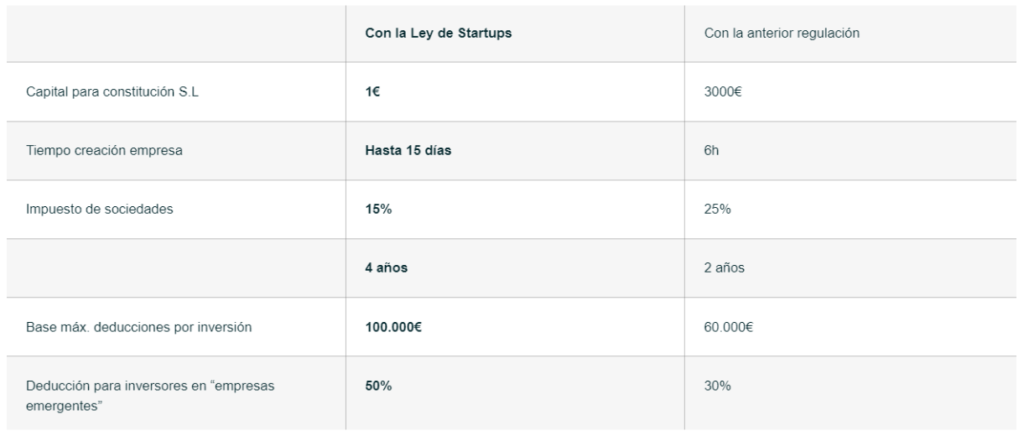Click the '6h' time cell
This screenshot has height=436, width=1024.
coord(712,151)
